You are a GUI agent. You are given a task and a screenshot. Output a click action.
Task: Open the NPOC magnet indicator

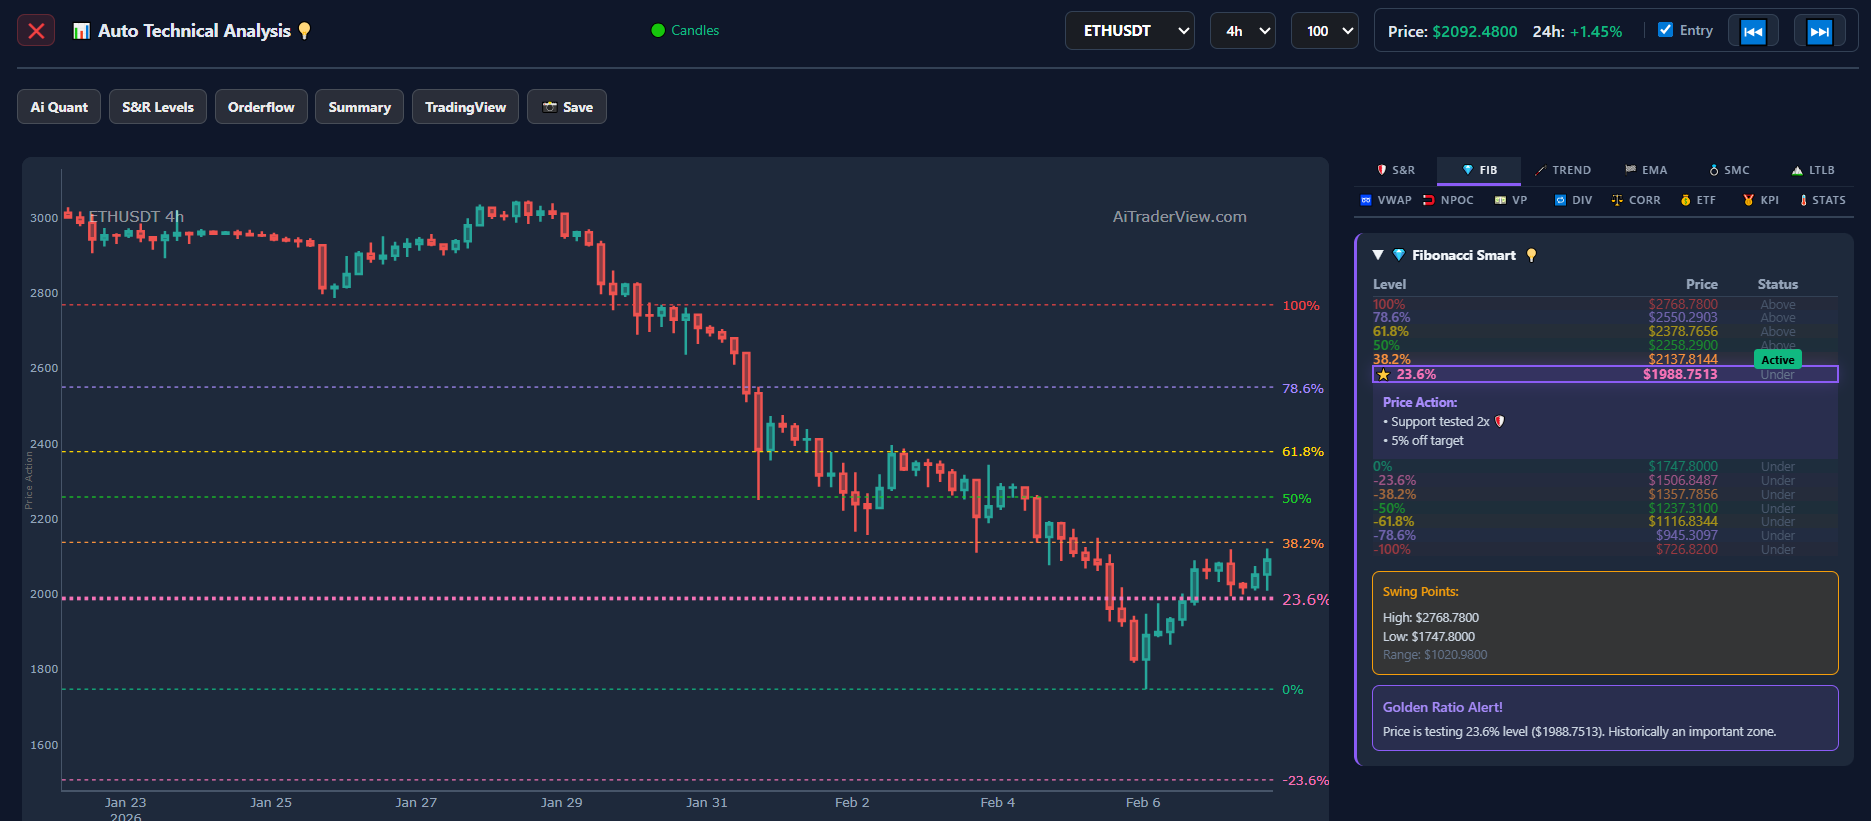click(x=1448, y=201)
